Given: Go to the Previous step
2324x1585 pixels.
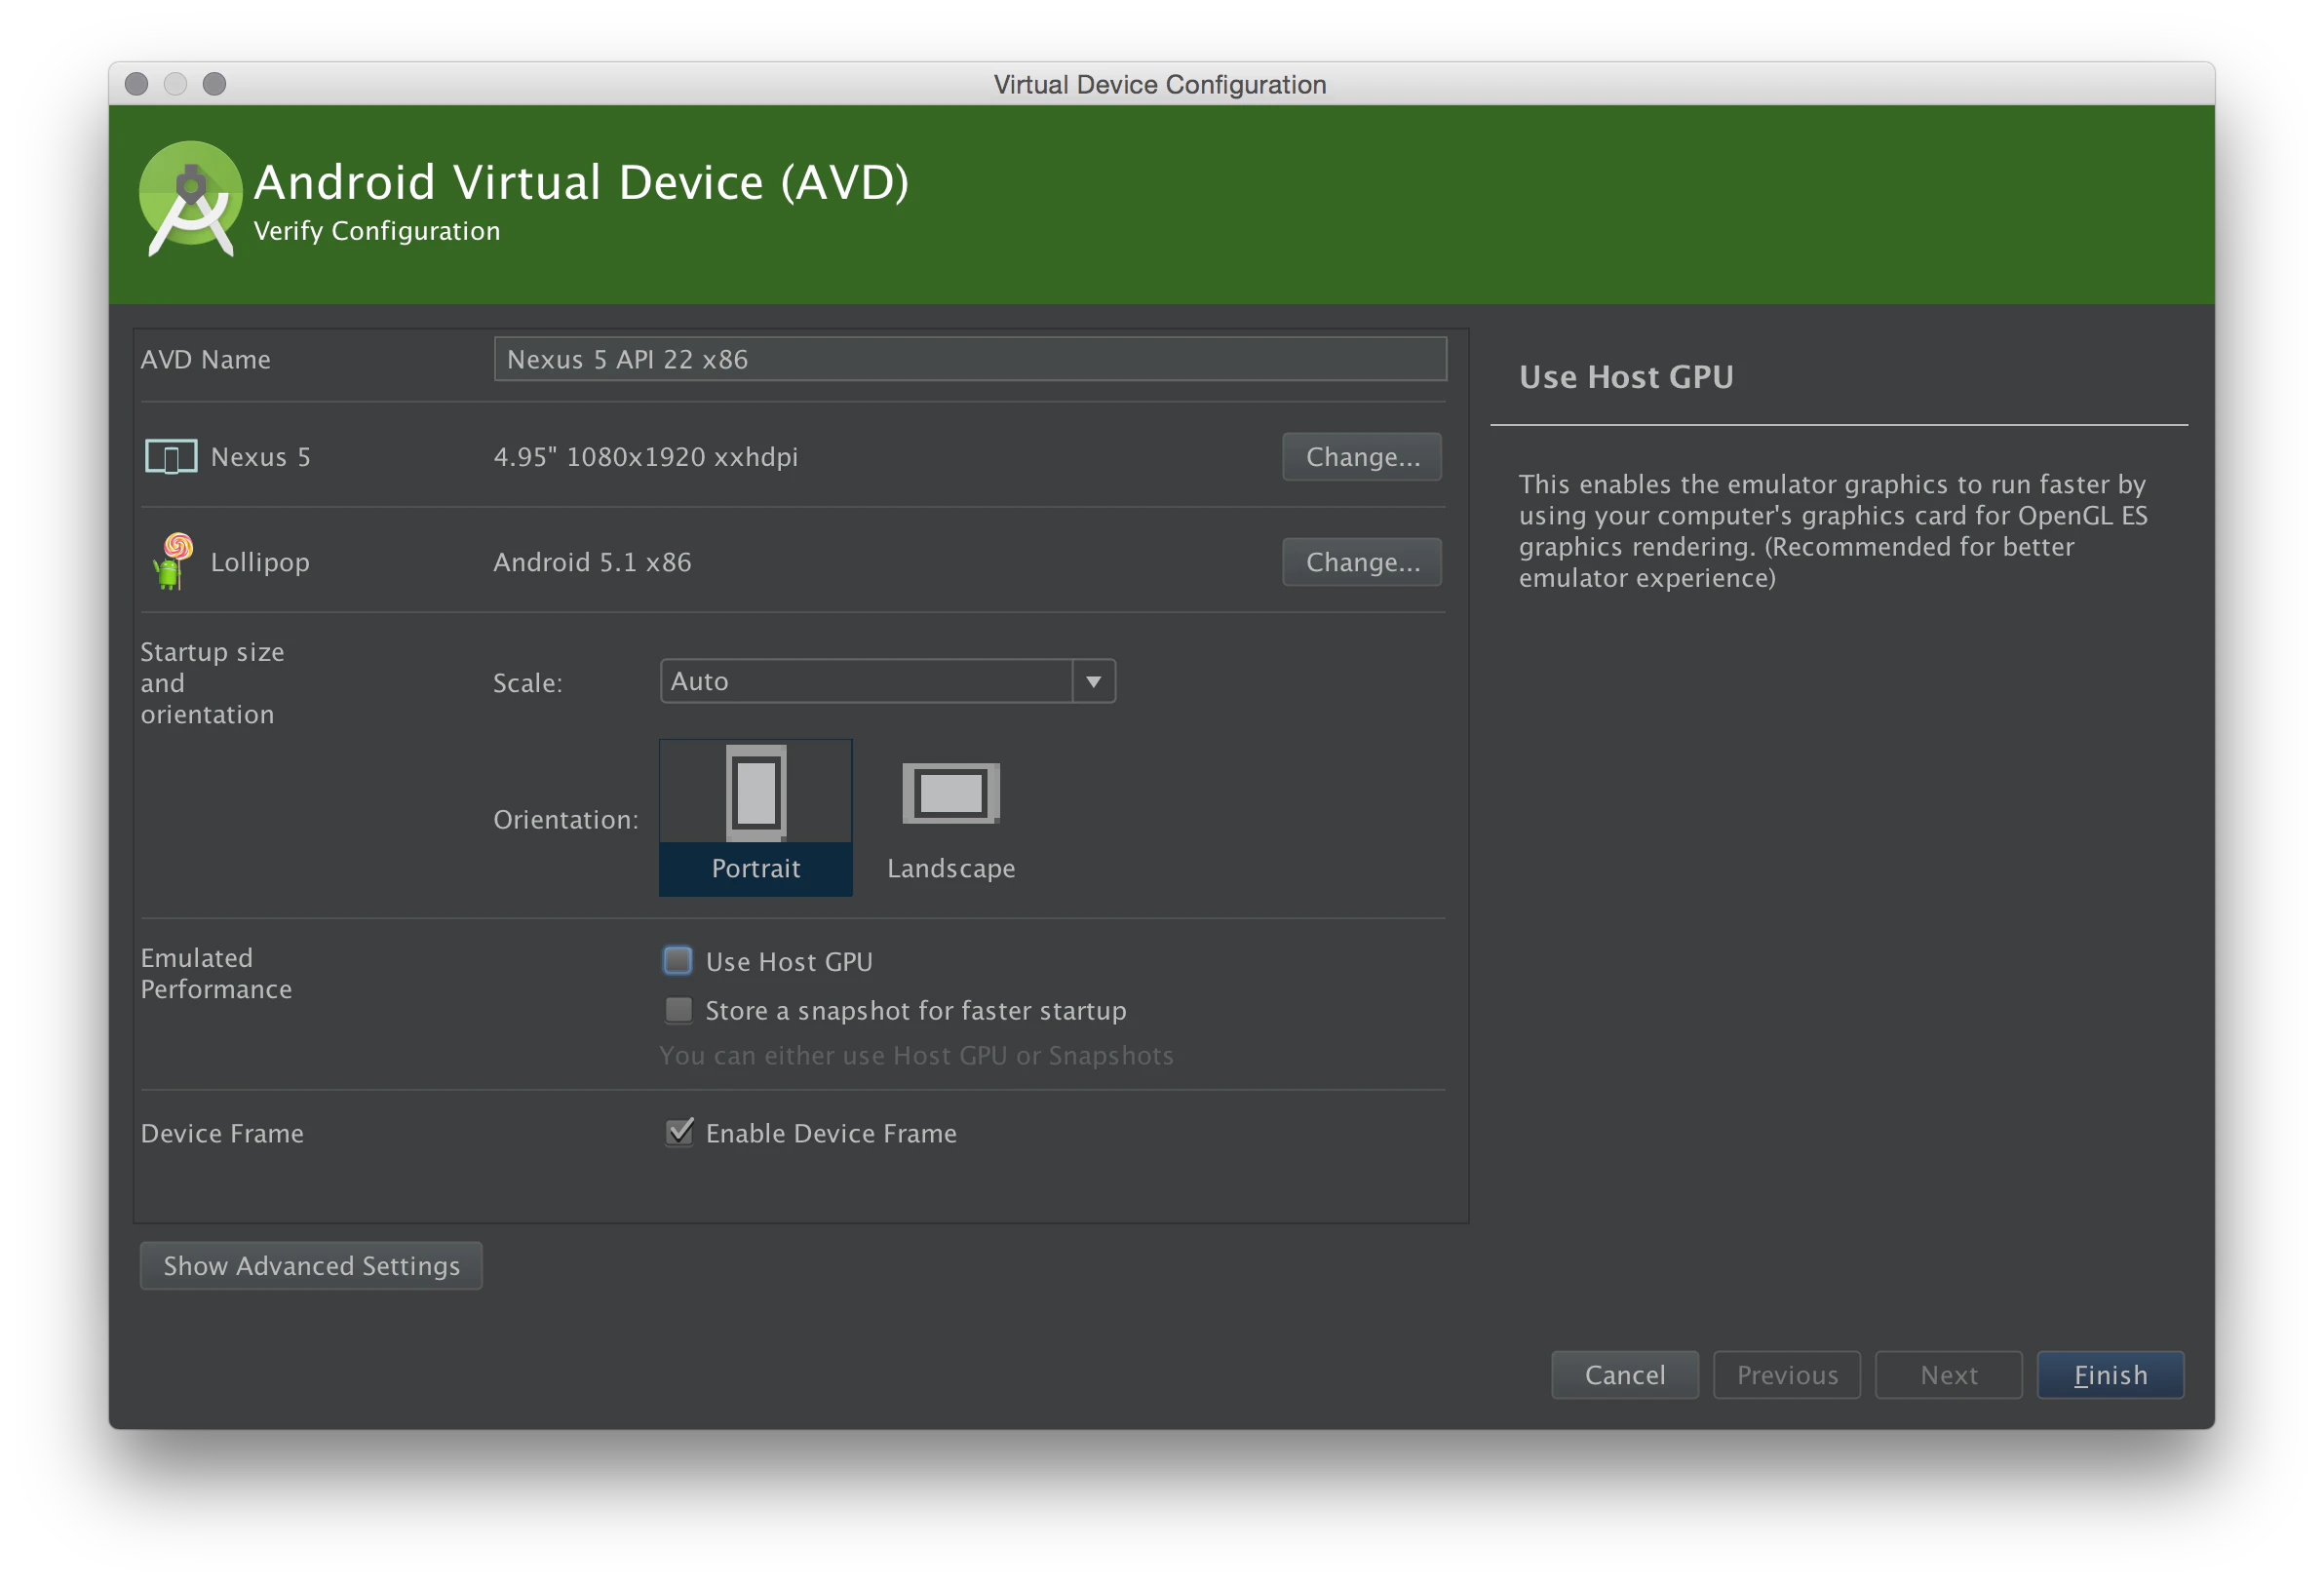Looking at the screenshot, I should coord(1786,1375).
